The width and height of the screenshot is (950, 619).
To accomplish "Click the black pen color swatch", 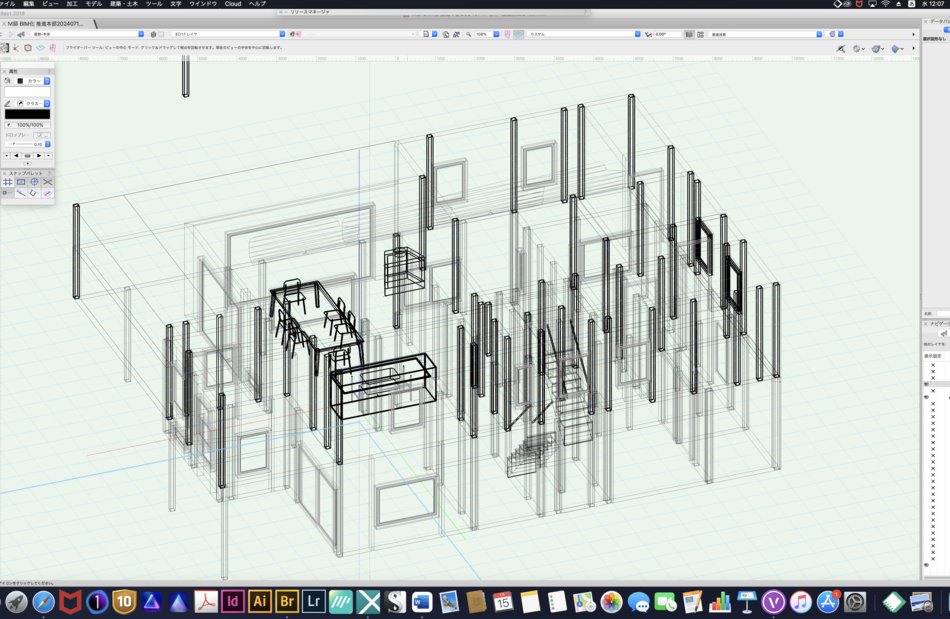I will click(27, 114).
